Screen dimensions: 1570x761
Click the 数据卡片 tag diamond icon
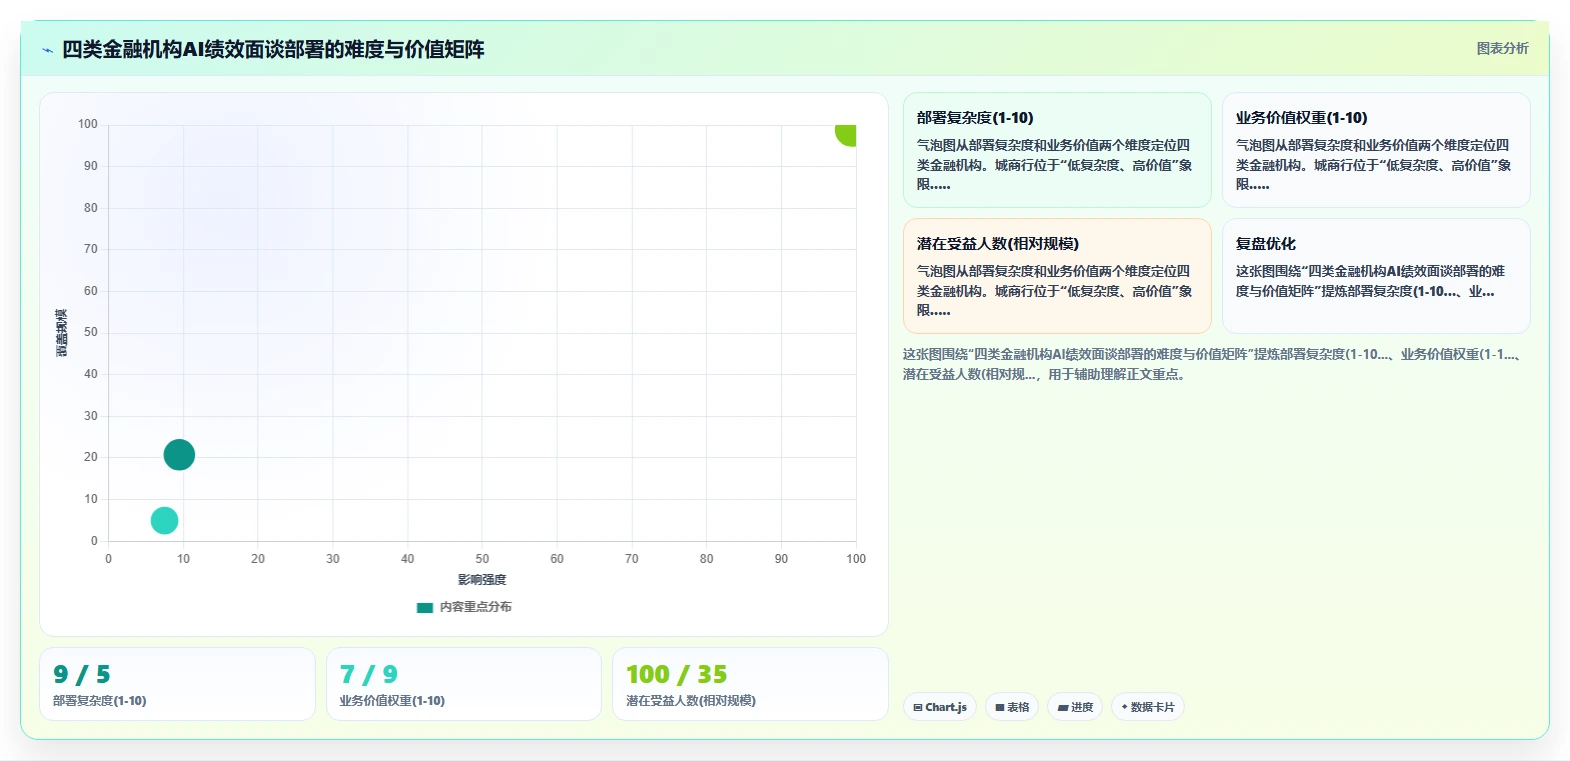click(x=1124, y=707)
